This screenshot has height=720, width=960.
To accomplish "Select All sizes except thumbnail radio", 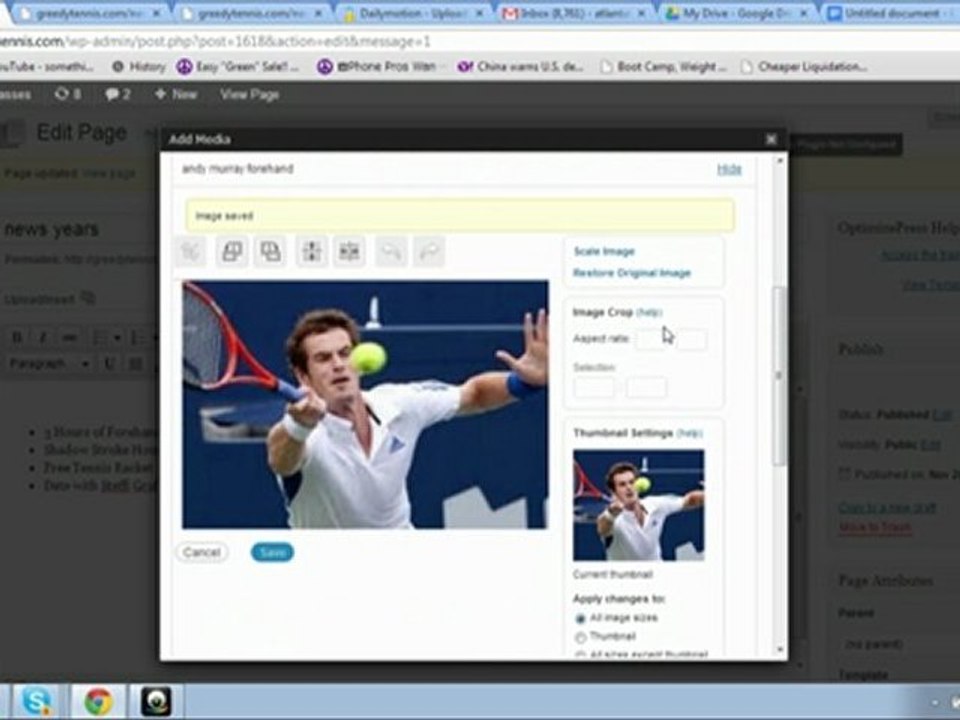I will tap(580, 655).
